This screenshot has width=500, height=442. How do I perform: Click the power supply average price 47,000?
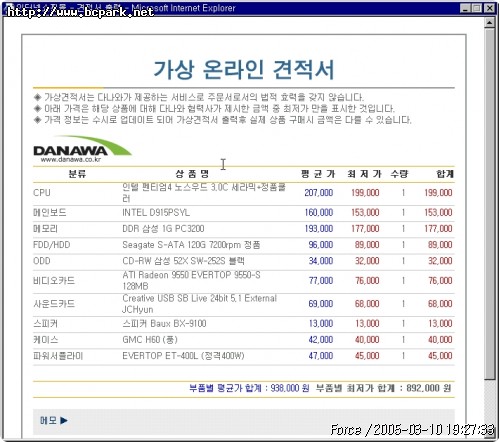tap(321, 356)
